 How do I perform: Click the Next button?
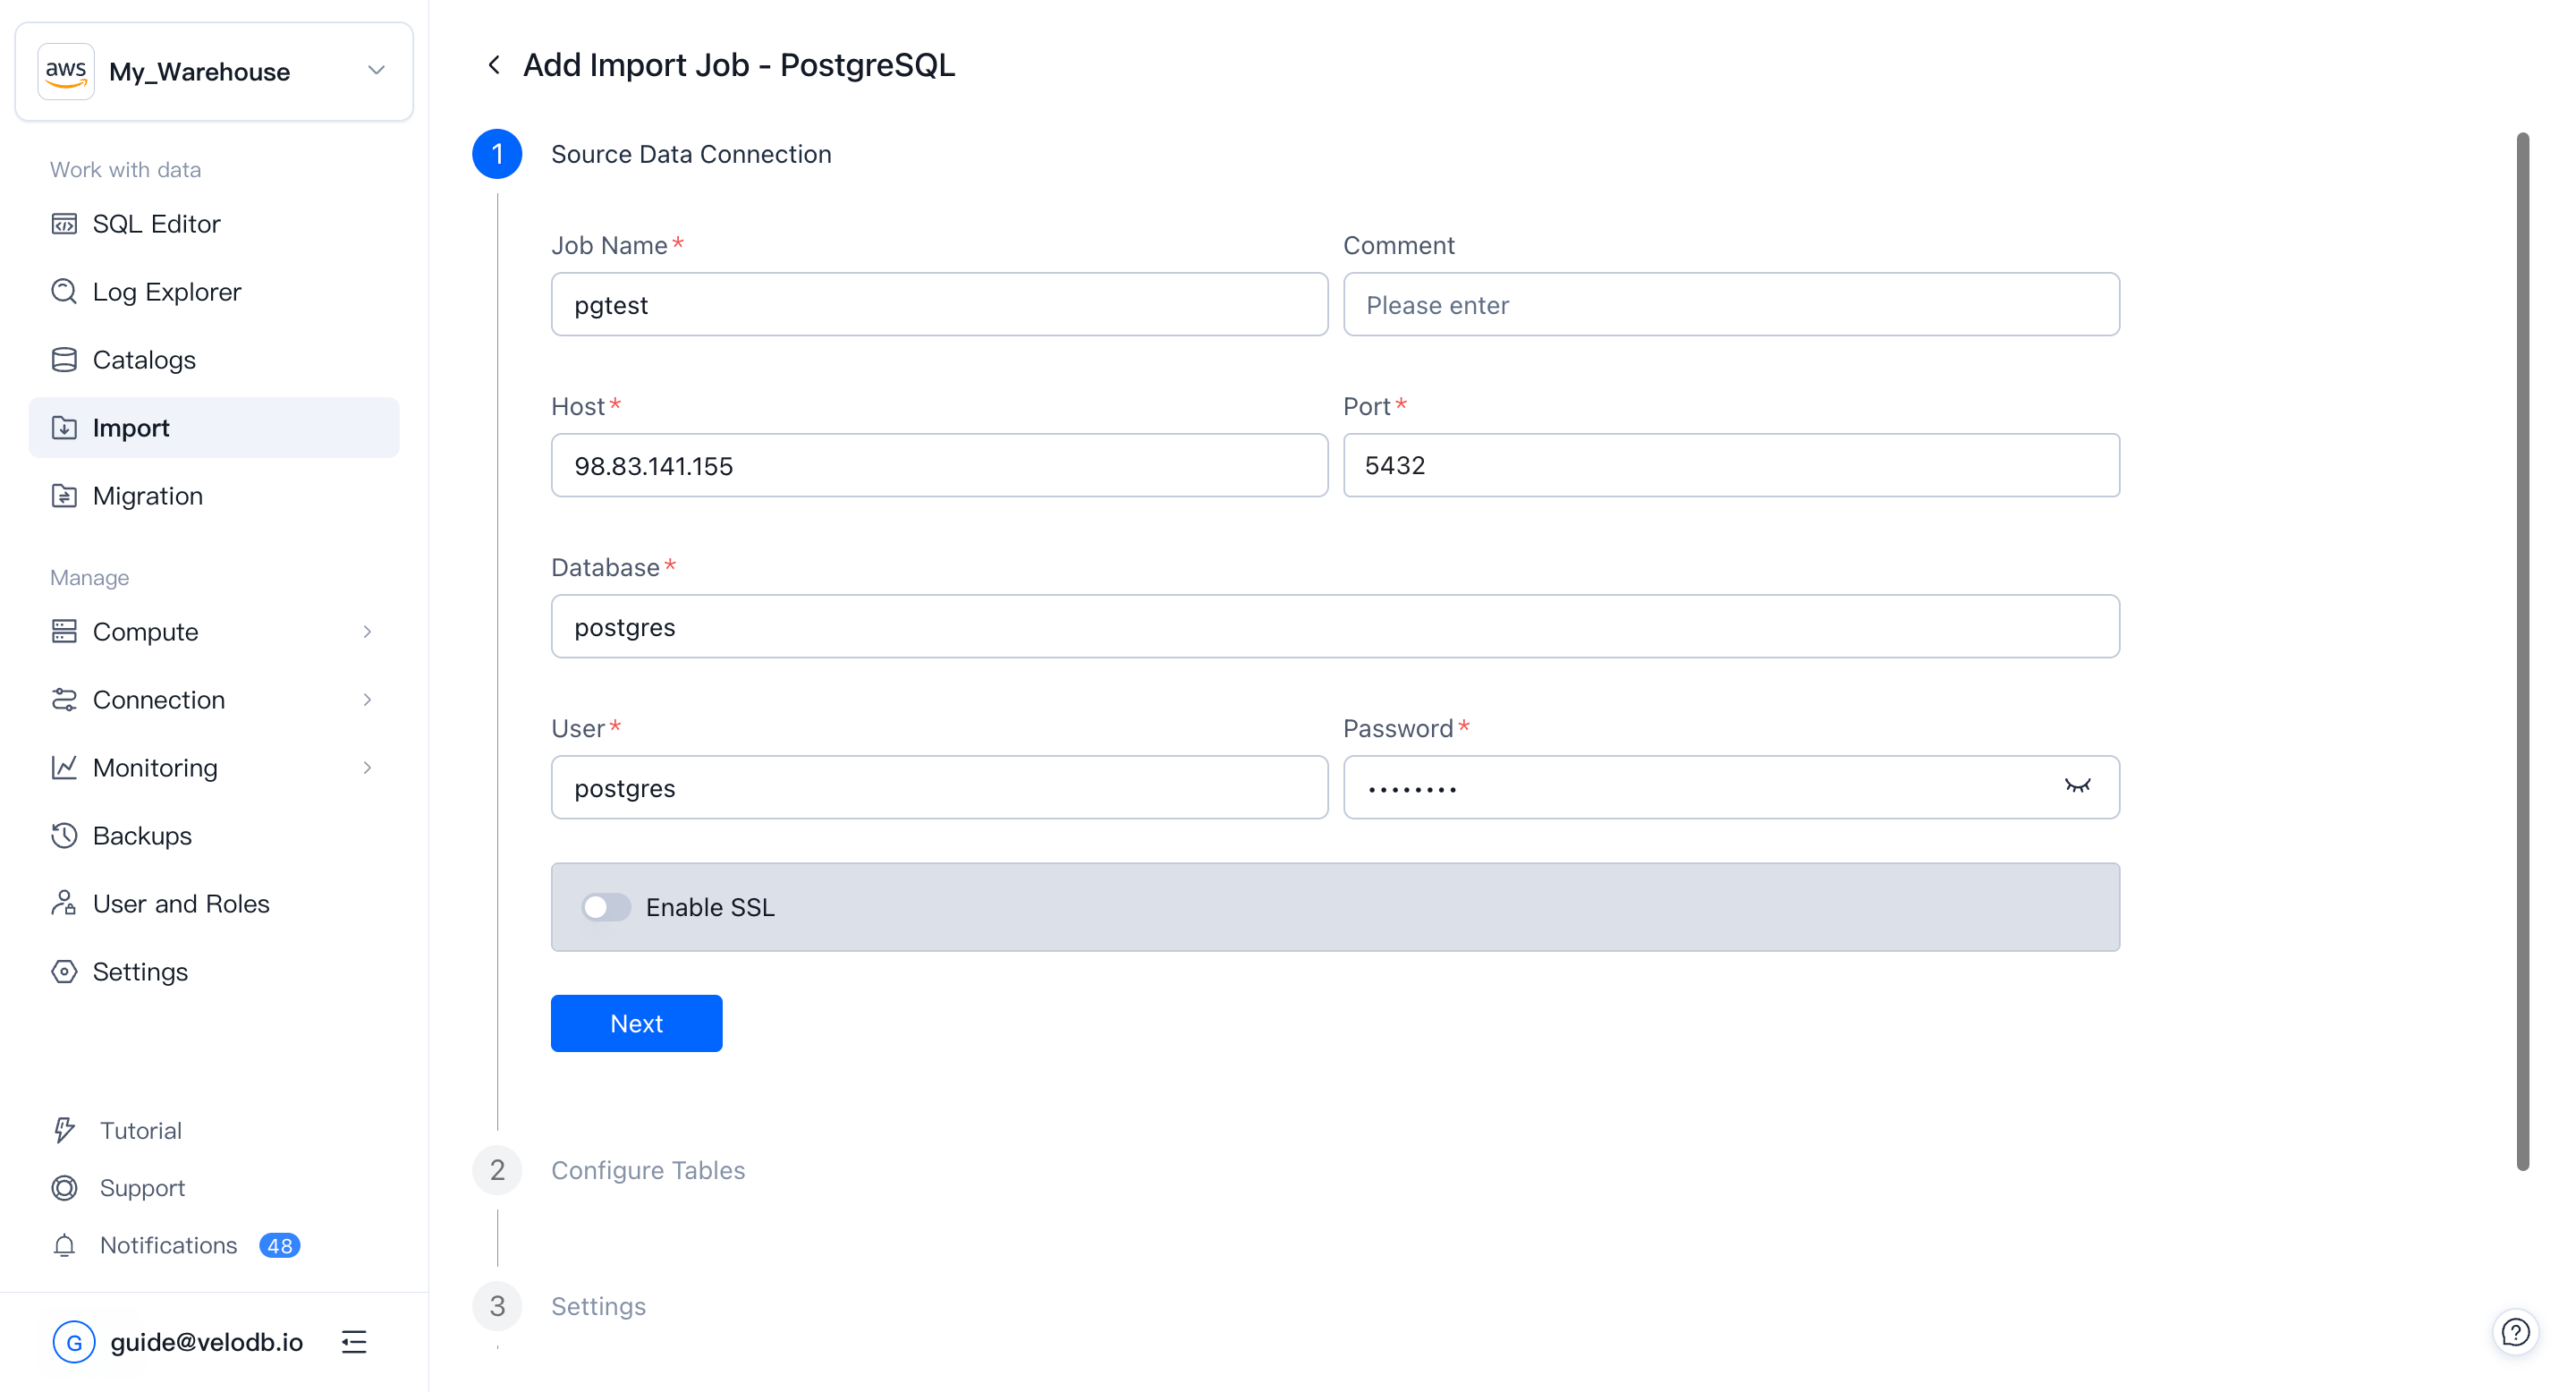click(636, 1023)
